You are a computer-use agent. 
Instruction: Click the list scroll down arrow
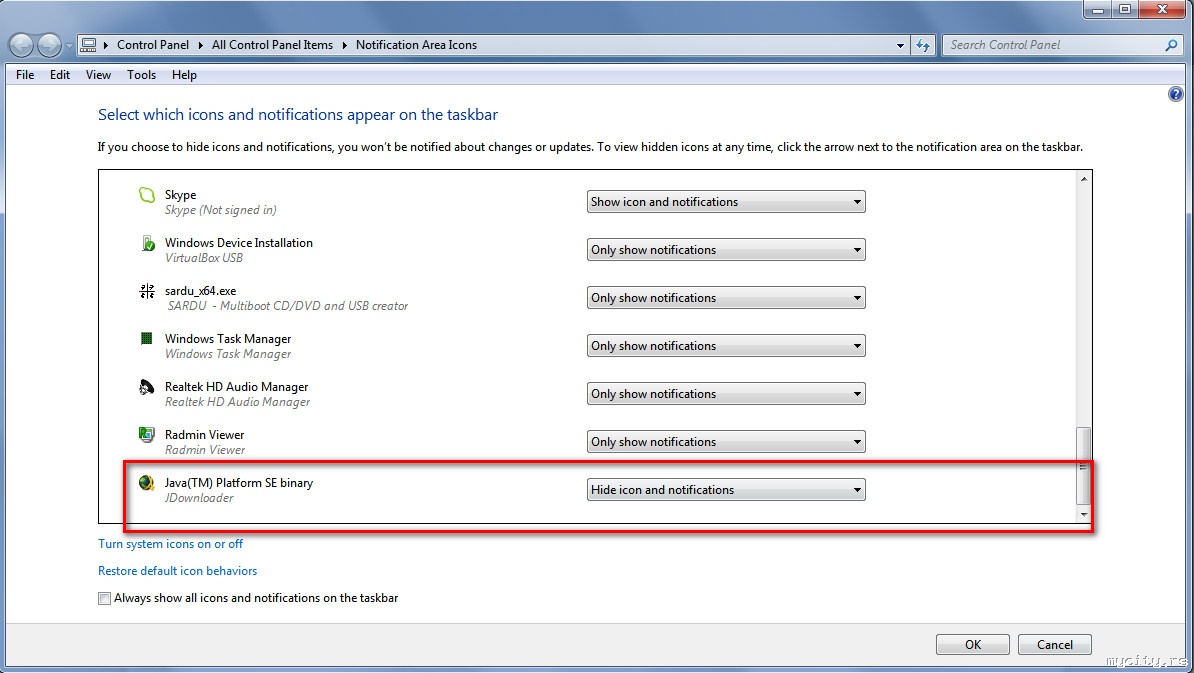point(1084,515)
